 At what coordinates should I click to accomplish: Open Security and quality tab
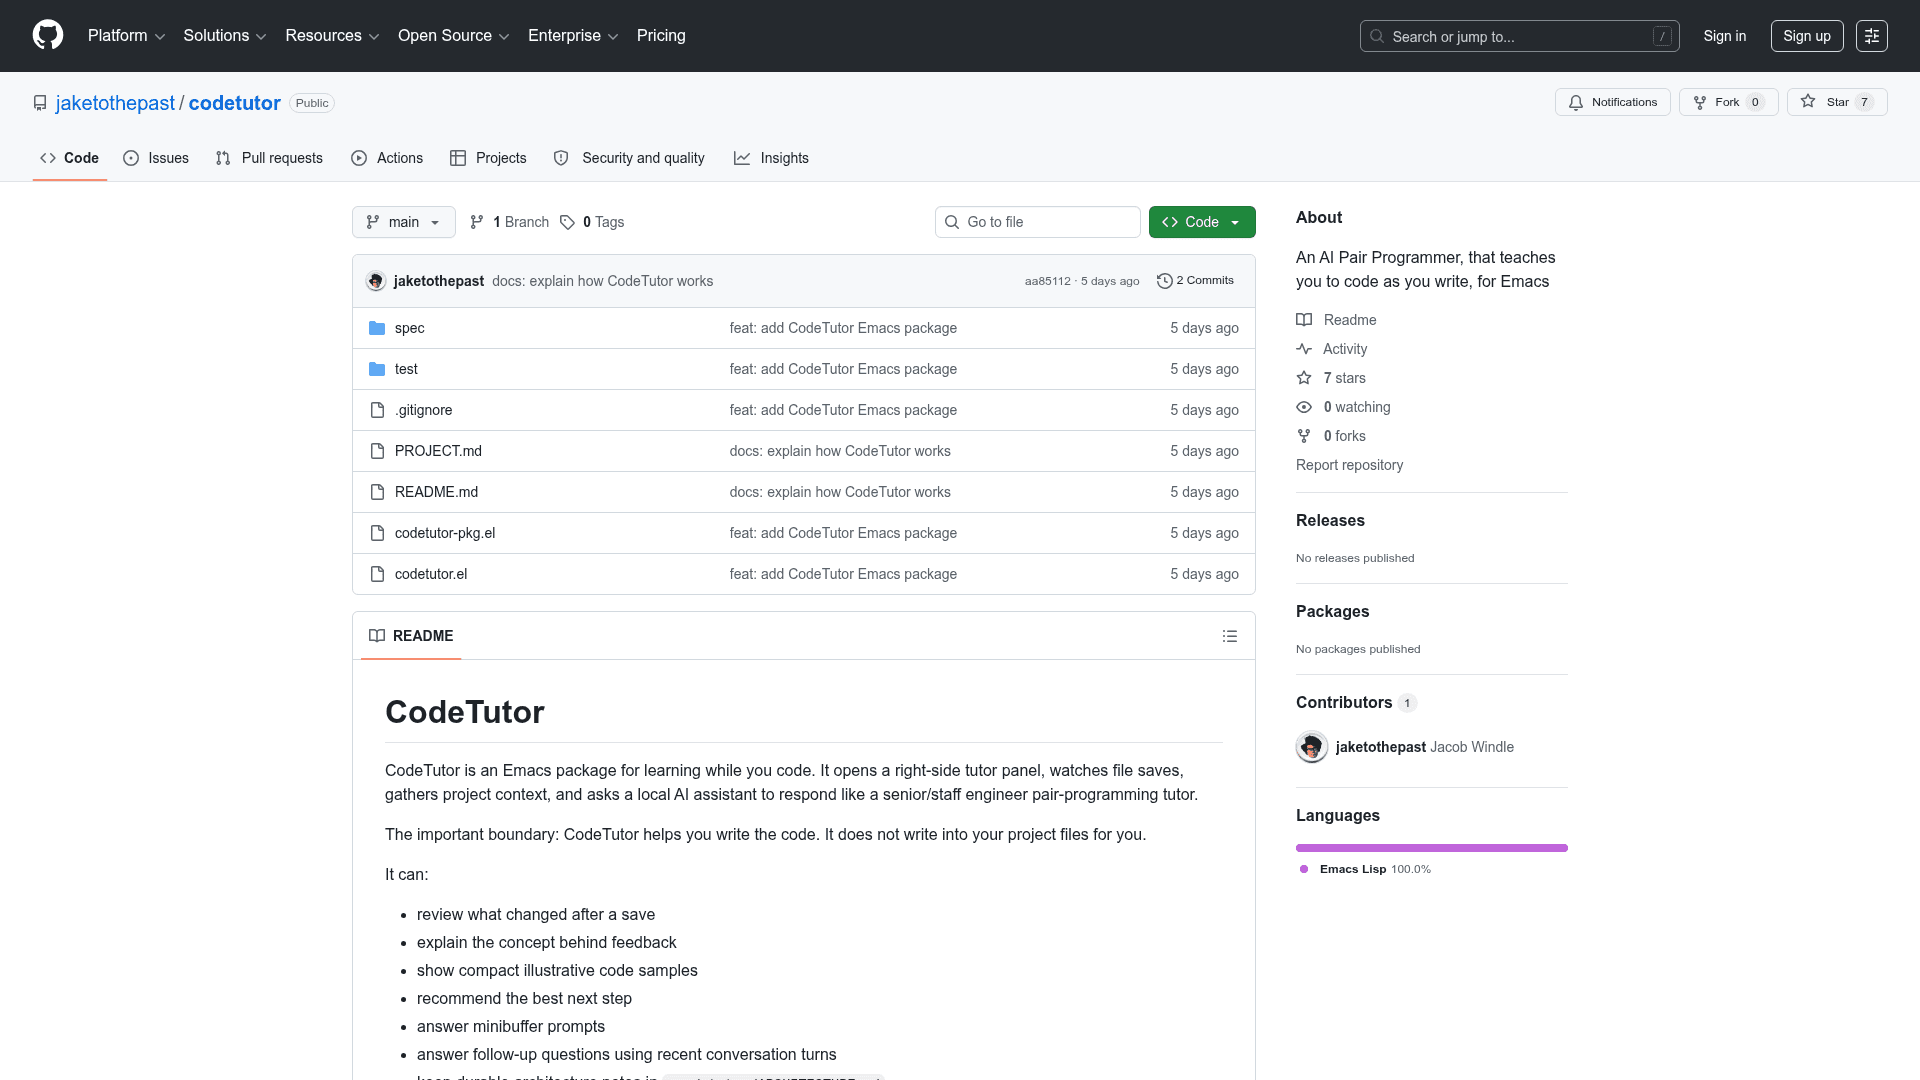pyautogui.click(x=629, y=158)
